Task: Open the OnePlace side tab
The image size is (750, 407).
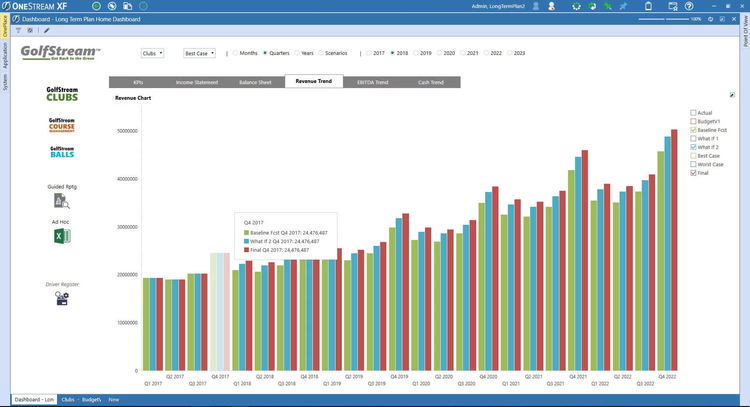Action: tap(5, 26)
